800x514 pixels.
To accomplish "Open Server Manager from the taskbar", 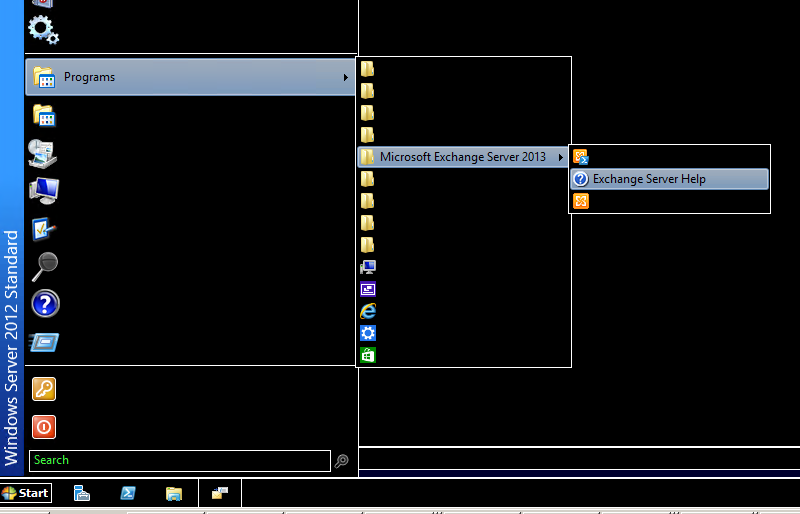I will click(82, 493).
